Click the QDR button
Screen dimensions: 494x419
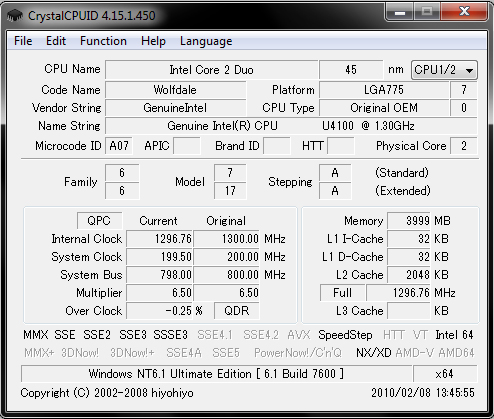236,310
